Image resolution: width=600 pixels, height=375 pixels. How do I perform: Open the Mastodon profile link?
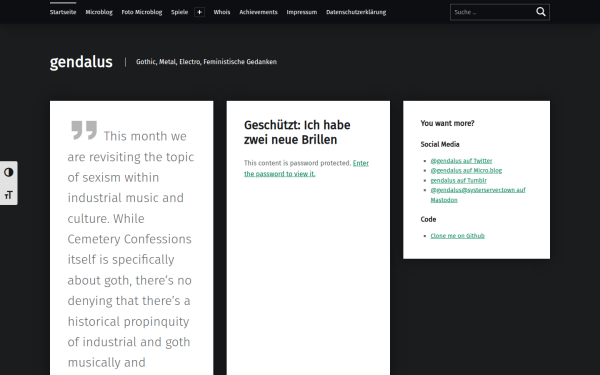point(478,195)
